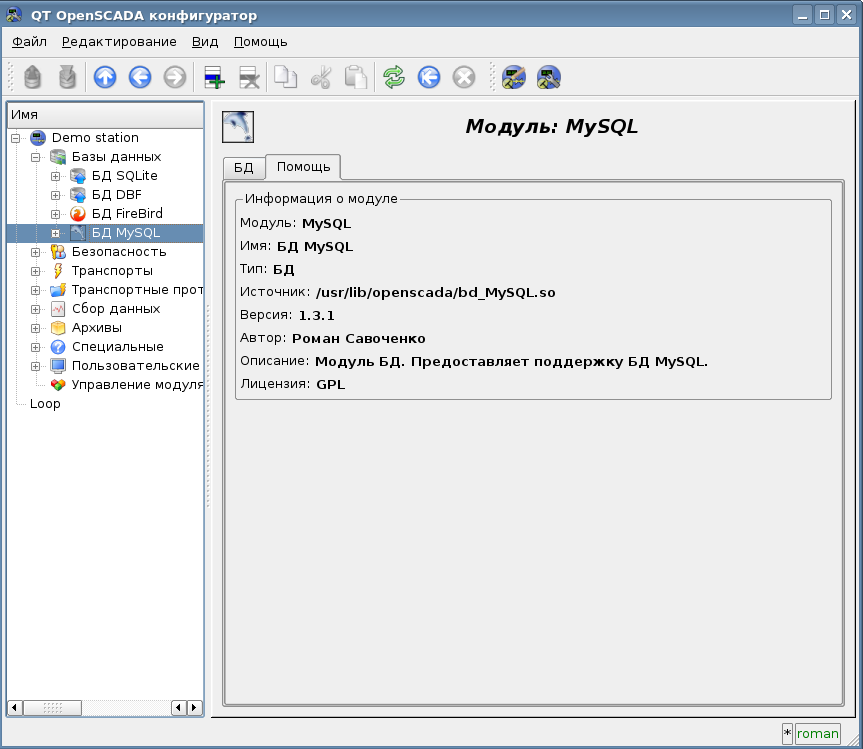Go up one level with the up arrow
The height and width of the screenshot is (749, 863).
pyautogui.click(x=105, y=77)
